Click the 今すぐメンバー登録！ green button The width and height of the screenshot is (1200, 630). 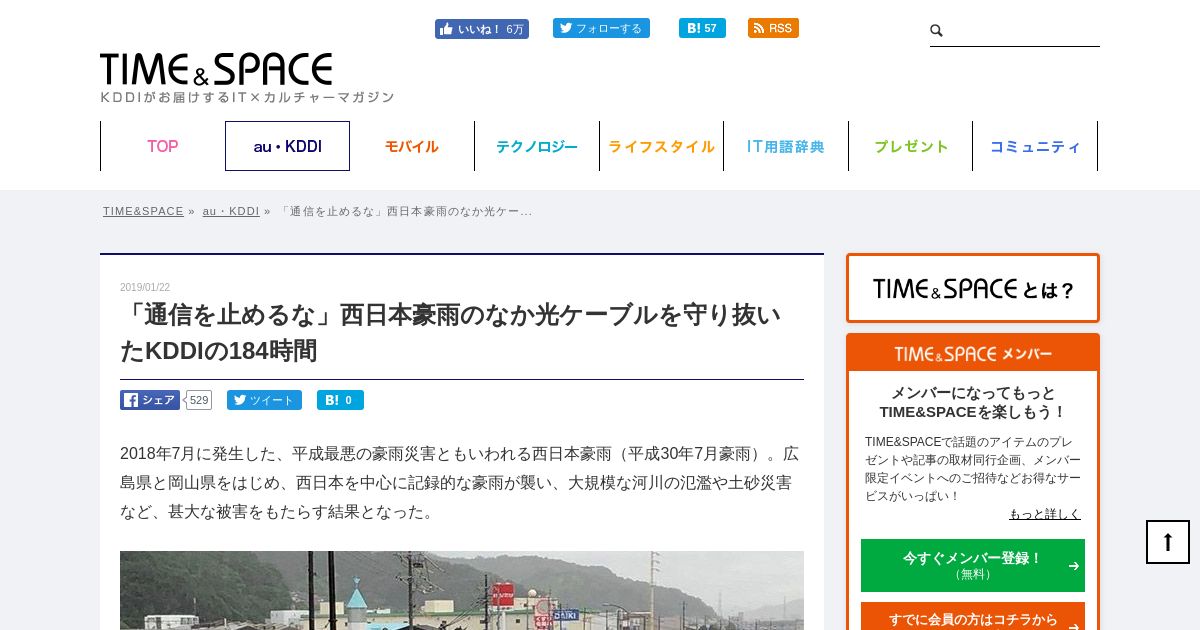[x=973, y=565]
